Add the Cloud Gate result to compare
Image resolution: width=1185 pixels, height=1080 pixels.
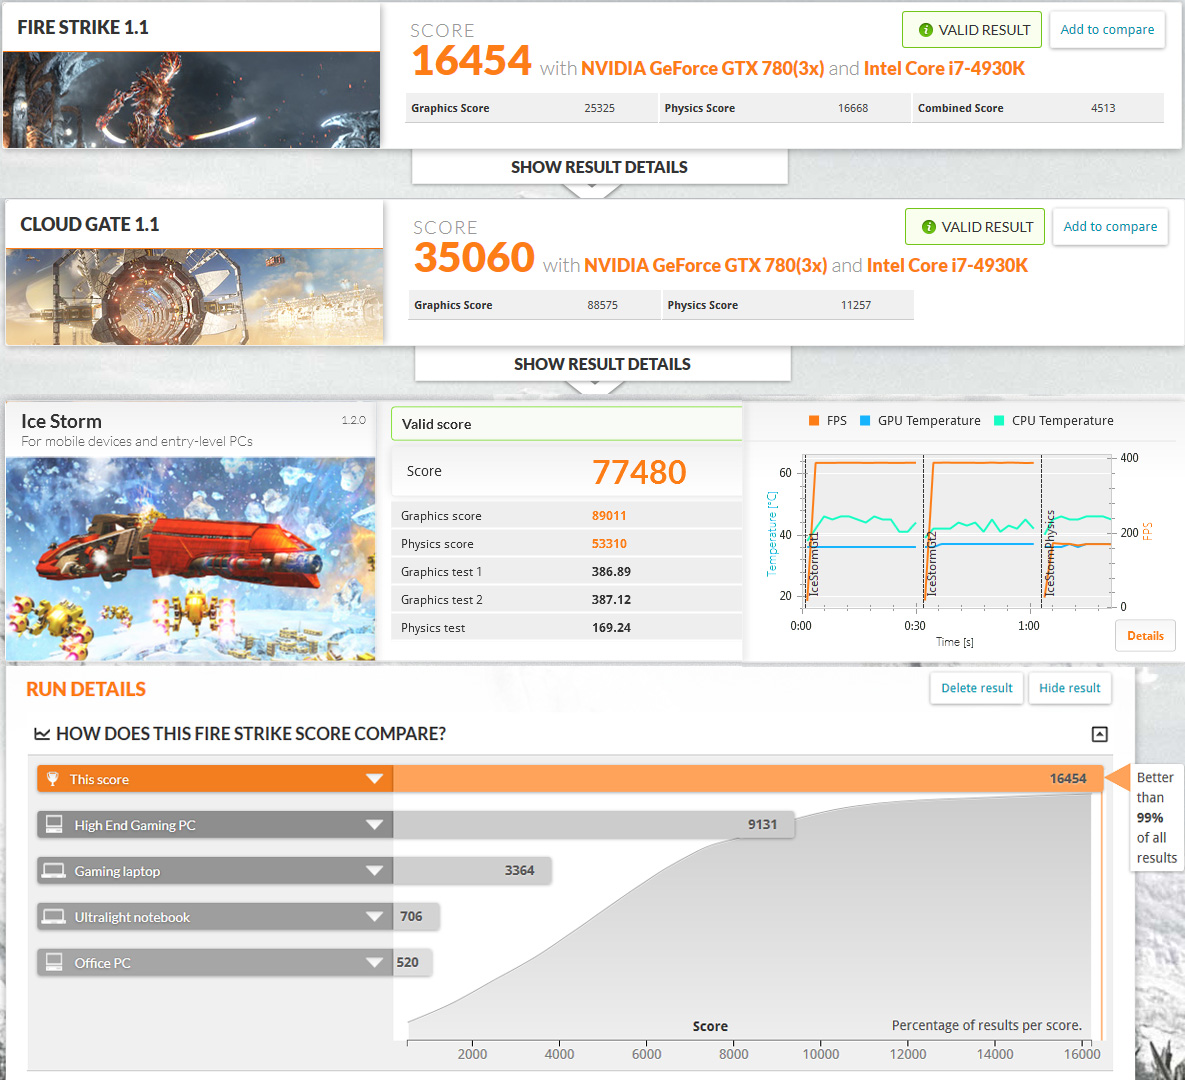pyautogui.click(x=1110, y=227)
